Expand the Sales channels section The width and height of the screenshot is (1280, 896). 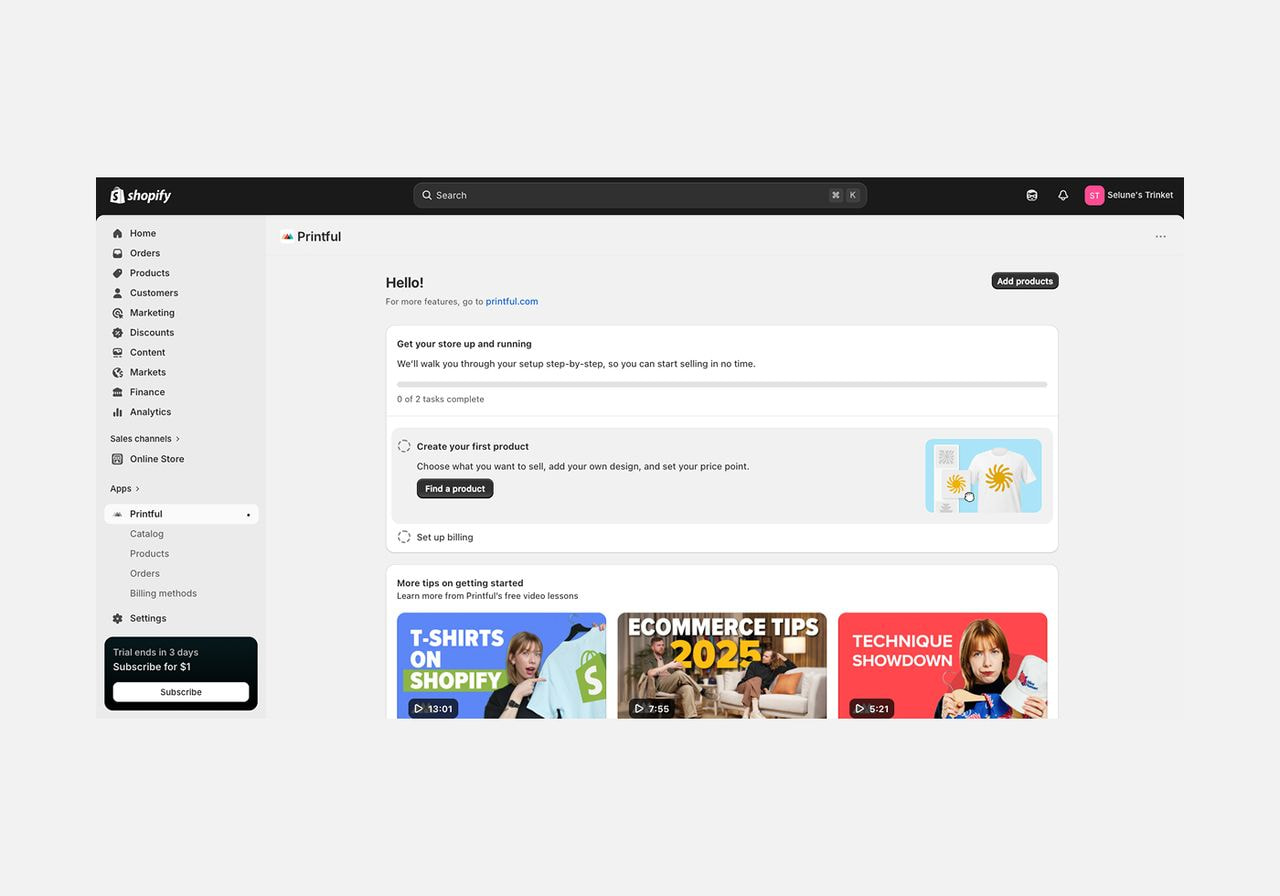[x=145, y=439]
